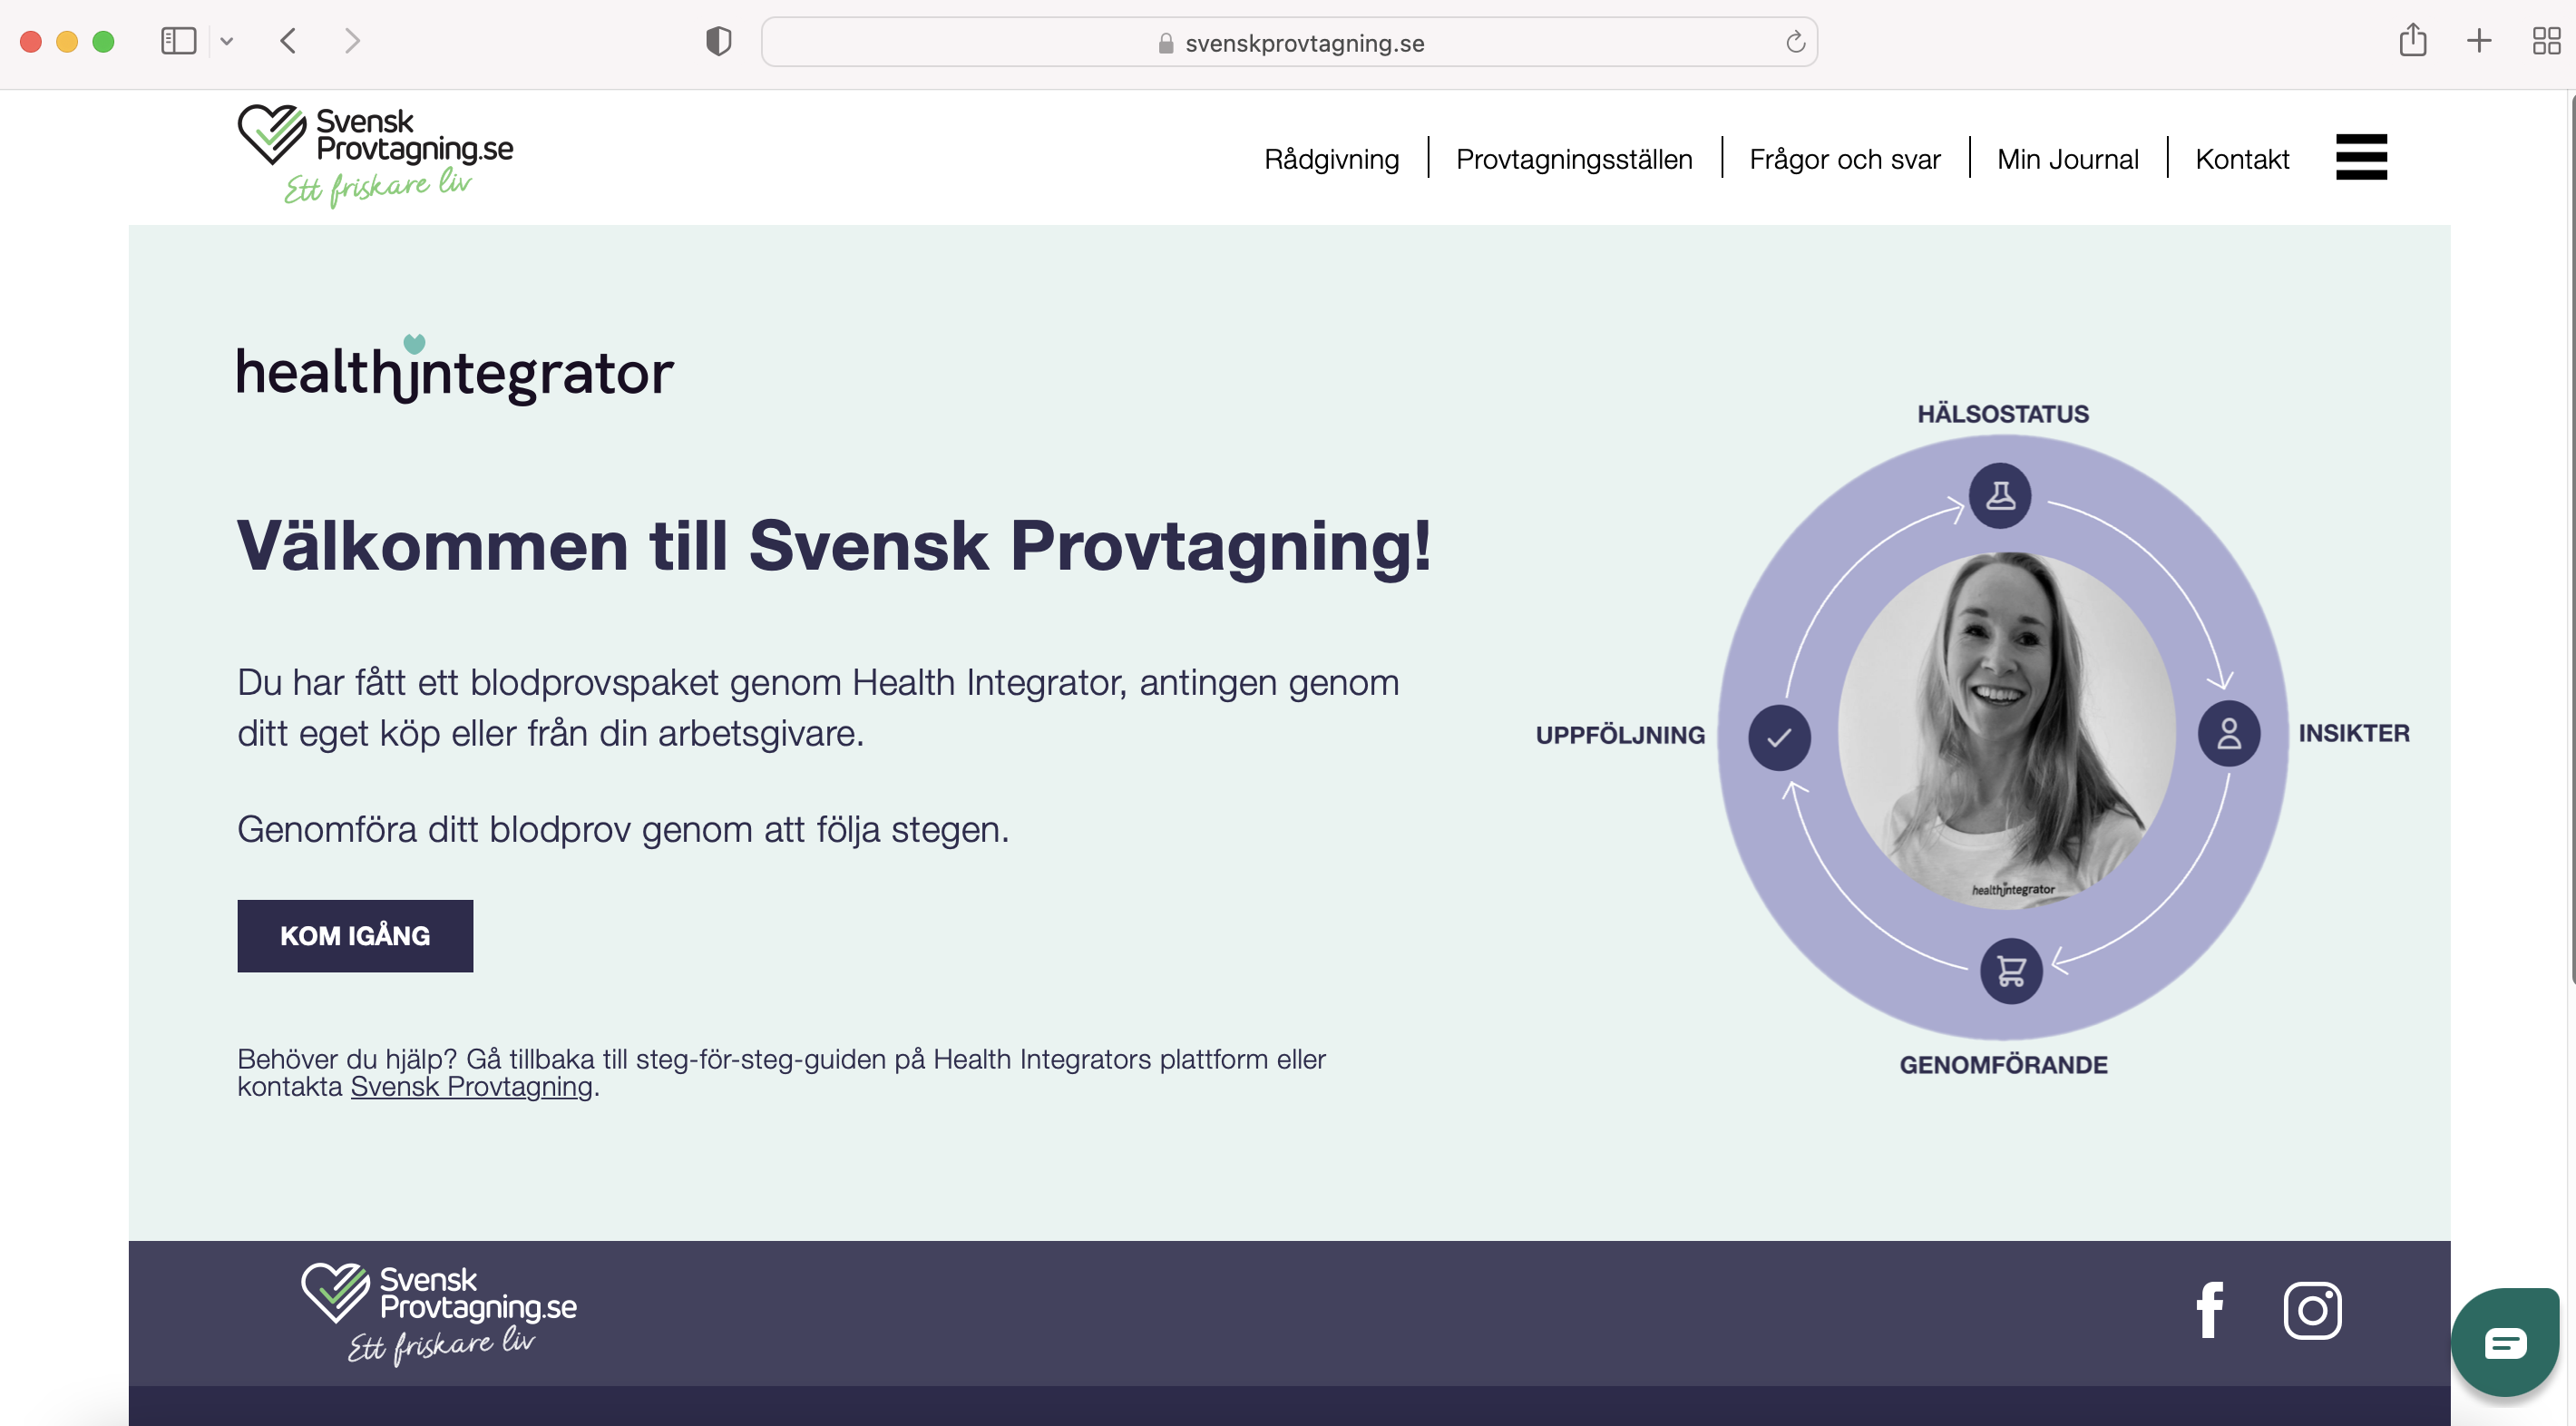Viewport: 2576px width, 1426px height.
Task: Open Provtagningsställen in the navigation
Action: pos(1574,159)
